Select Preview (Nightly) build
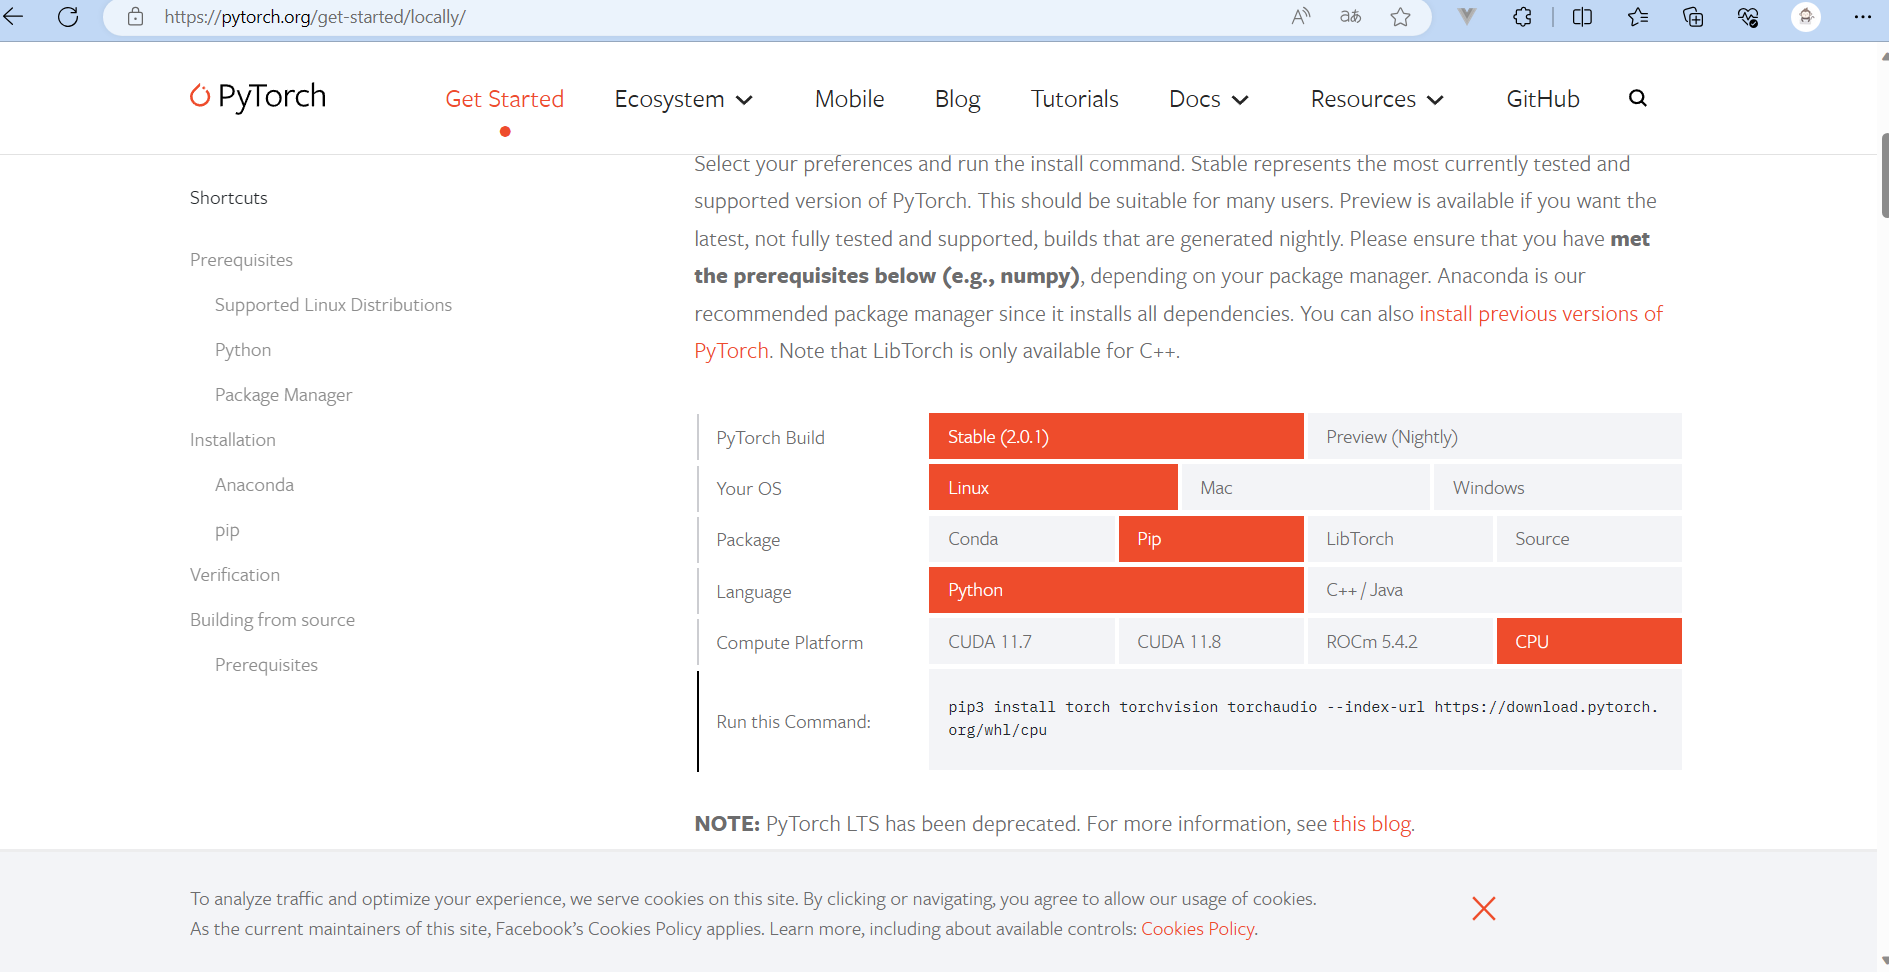The width and height of the screenshot is (1889, 972). pyautogui.click(x=1494, y=436)
